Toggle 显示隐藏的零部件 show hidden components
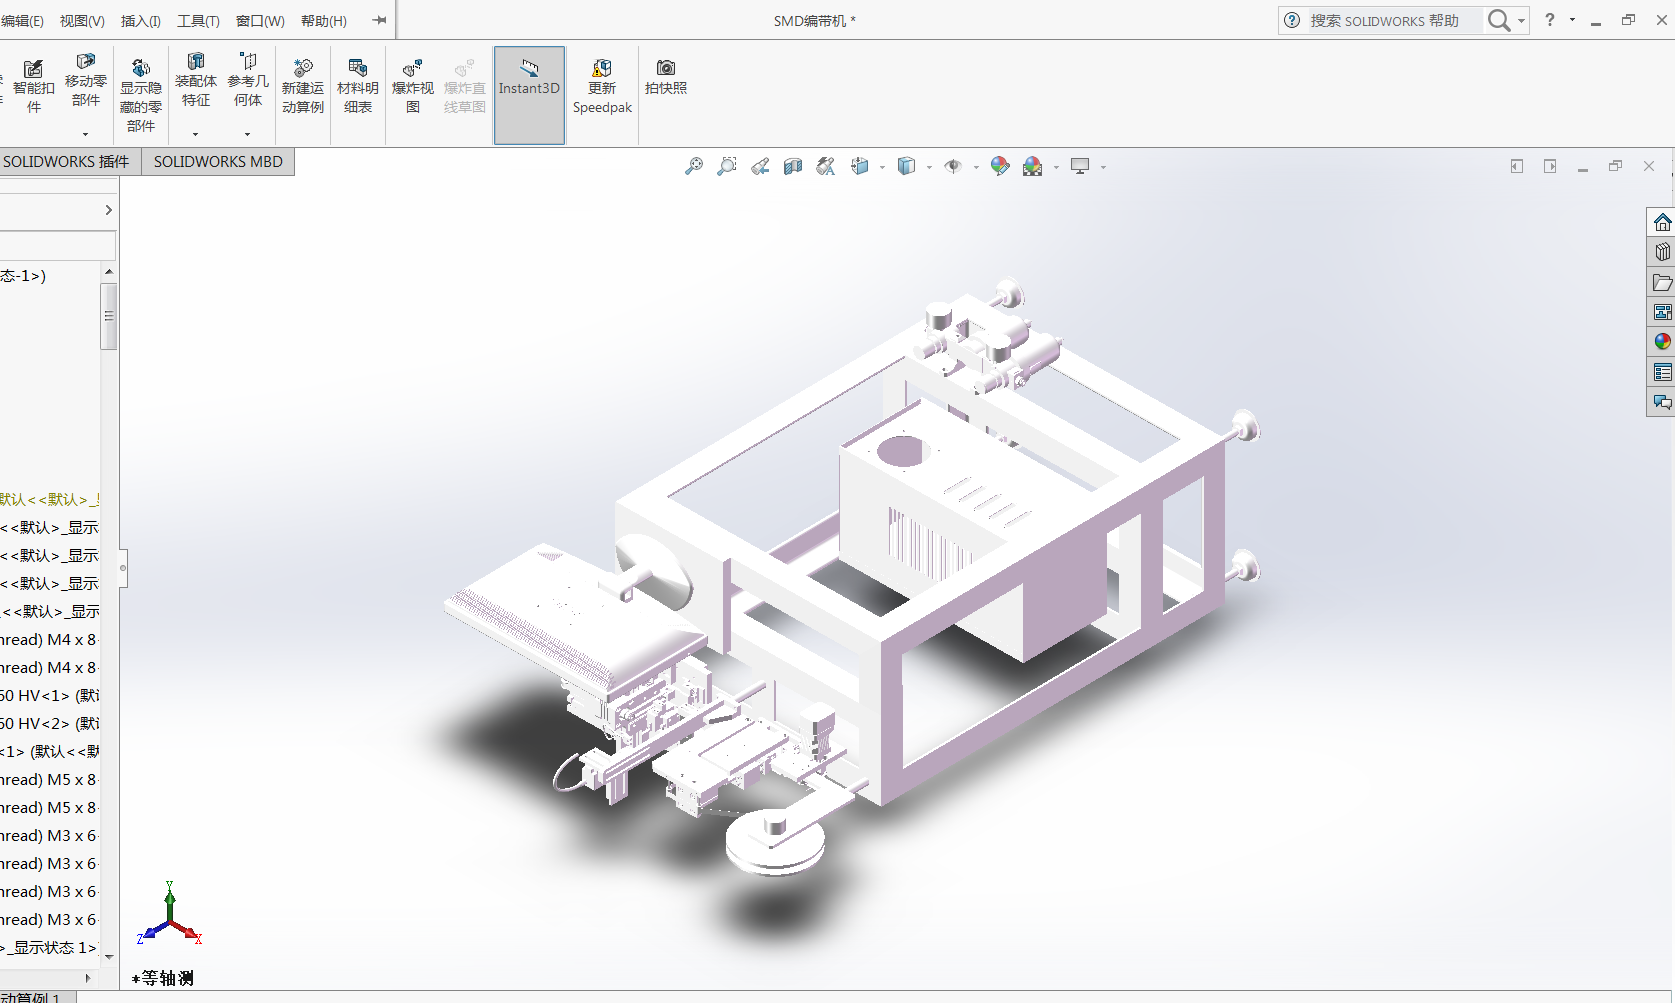The width and height of the screenshot is (1675, 1003). click(141, 95)
